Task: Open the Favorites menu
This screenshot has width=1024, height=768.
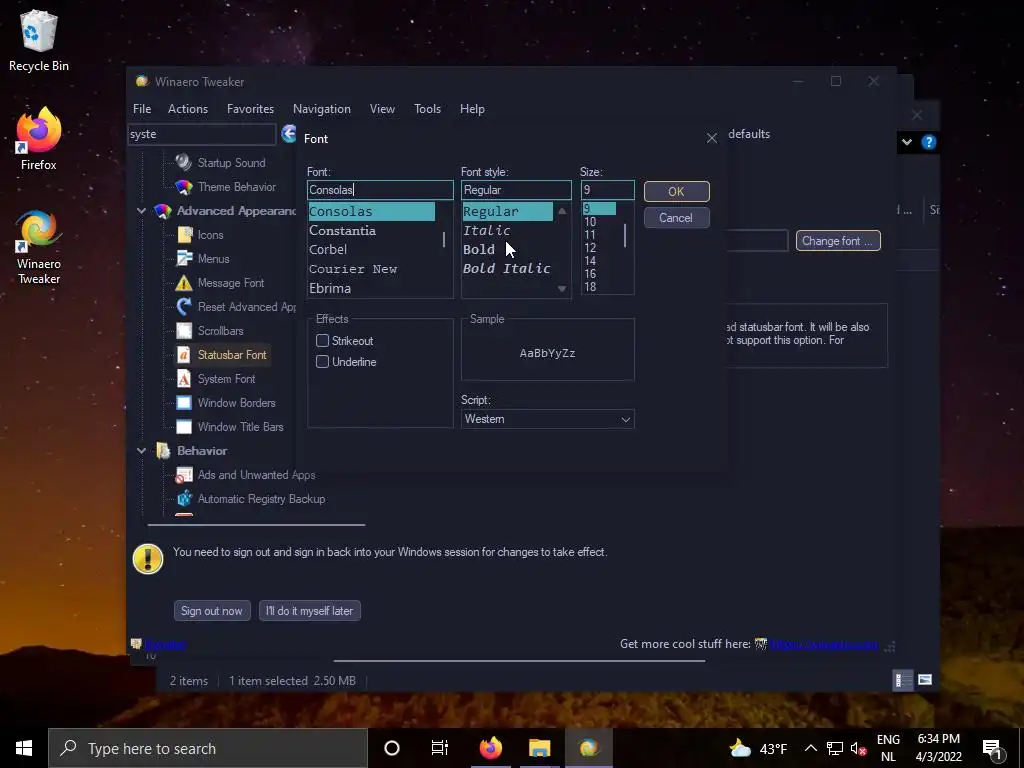Action: (250, 109)
